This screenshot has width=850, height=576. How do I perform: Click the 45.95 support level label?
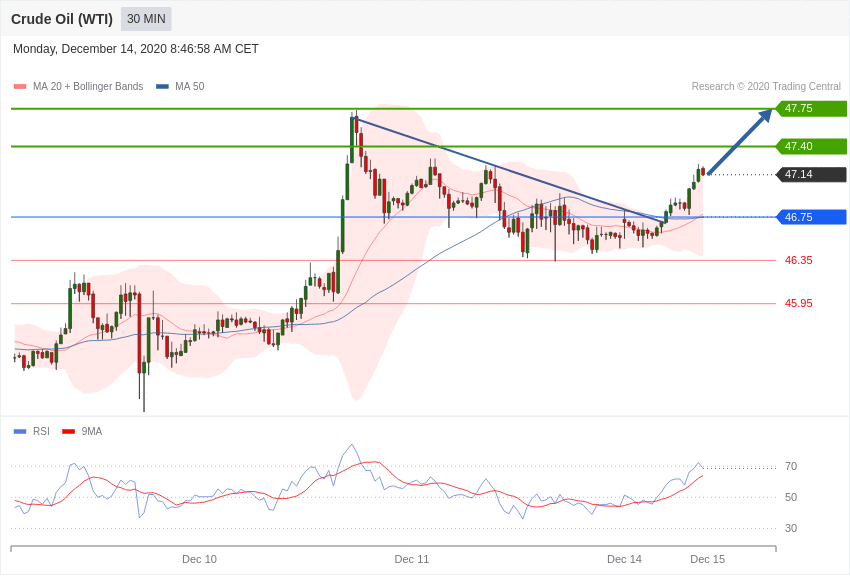click(x=799, y=303)
